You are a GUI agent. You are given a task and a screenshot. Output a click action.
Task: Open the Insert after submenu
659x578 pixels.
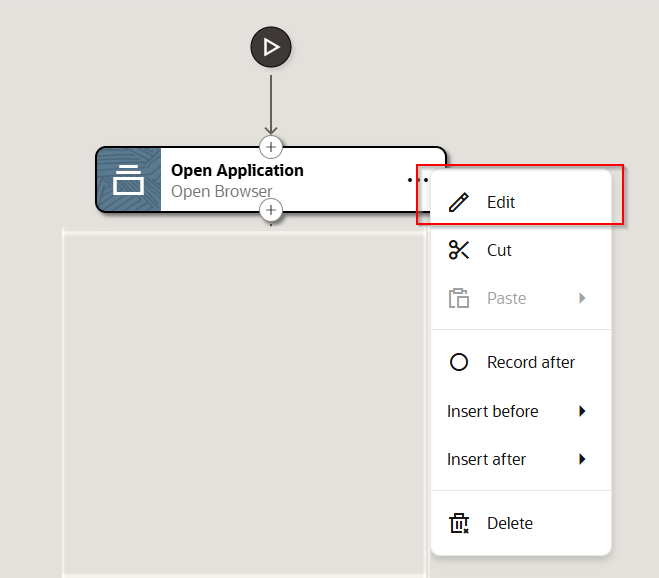[x=521, y=459]
